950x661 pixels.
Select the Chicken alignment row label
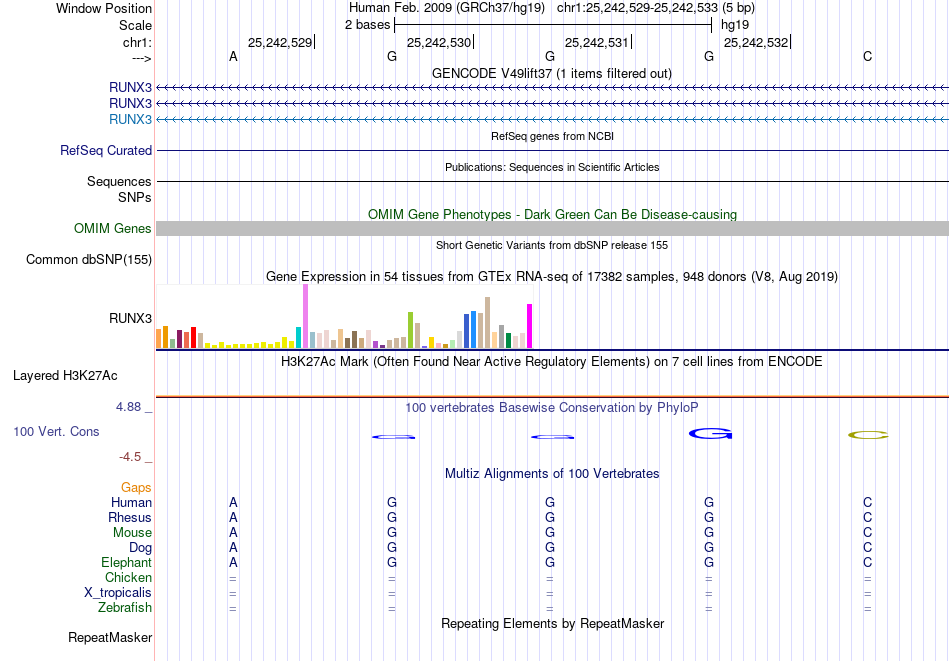pyautogui.click(x=128, y=577)
